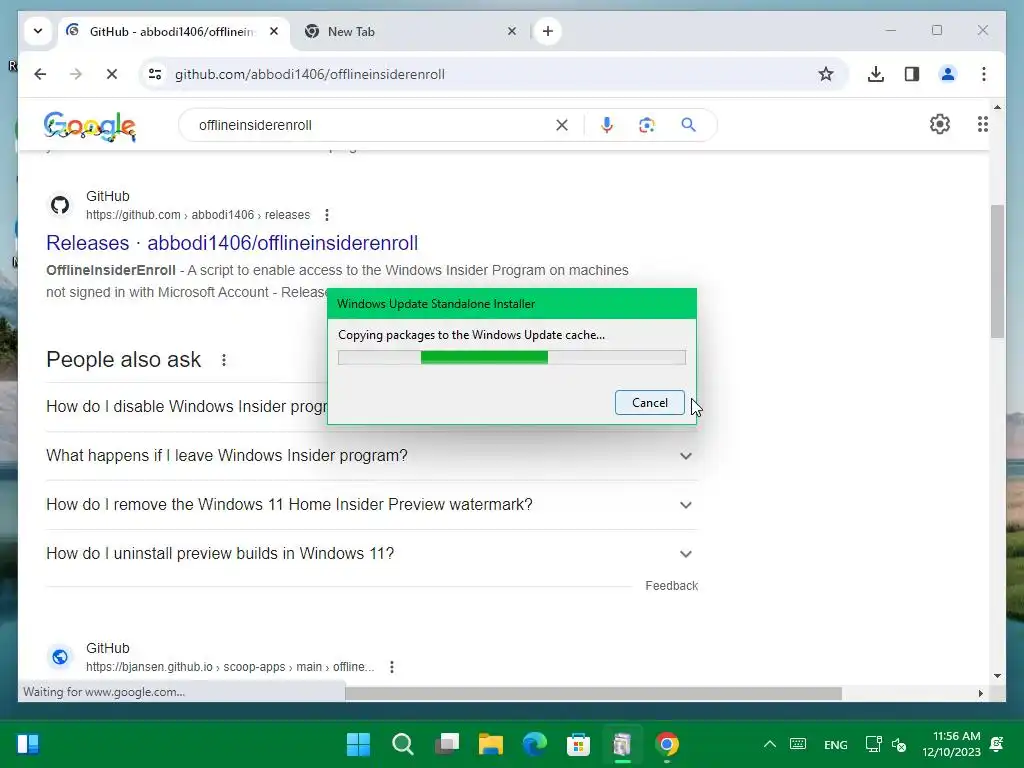
Task: Go back to the previous page
Action: (40, 74)
